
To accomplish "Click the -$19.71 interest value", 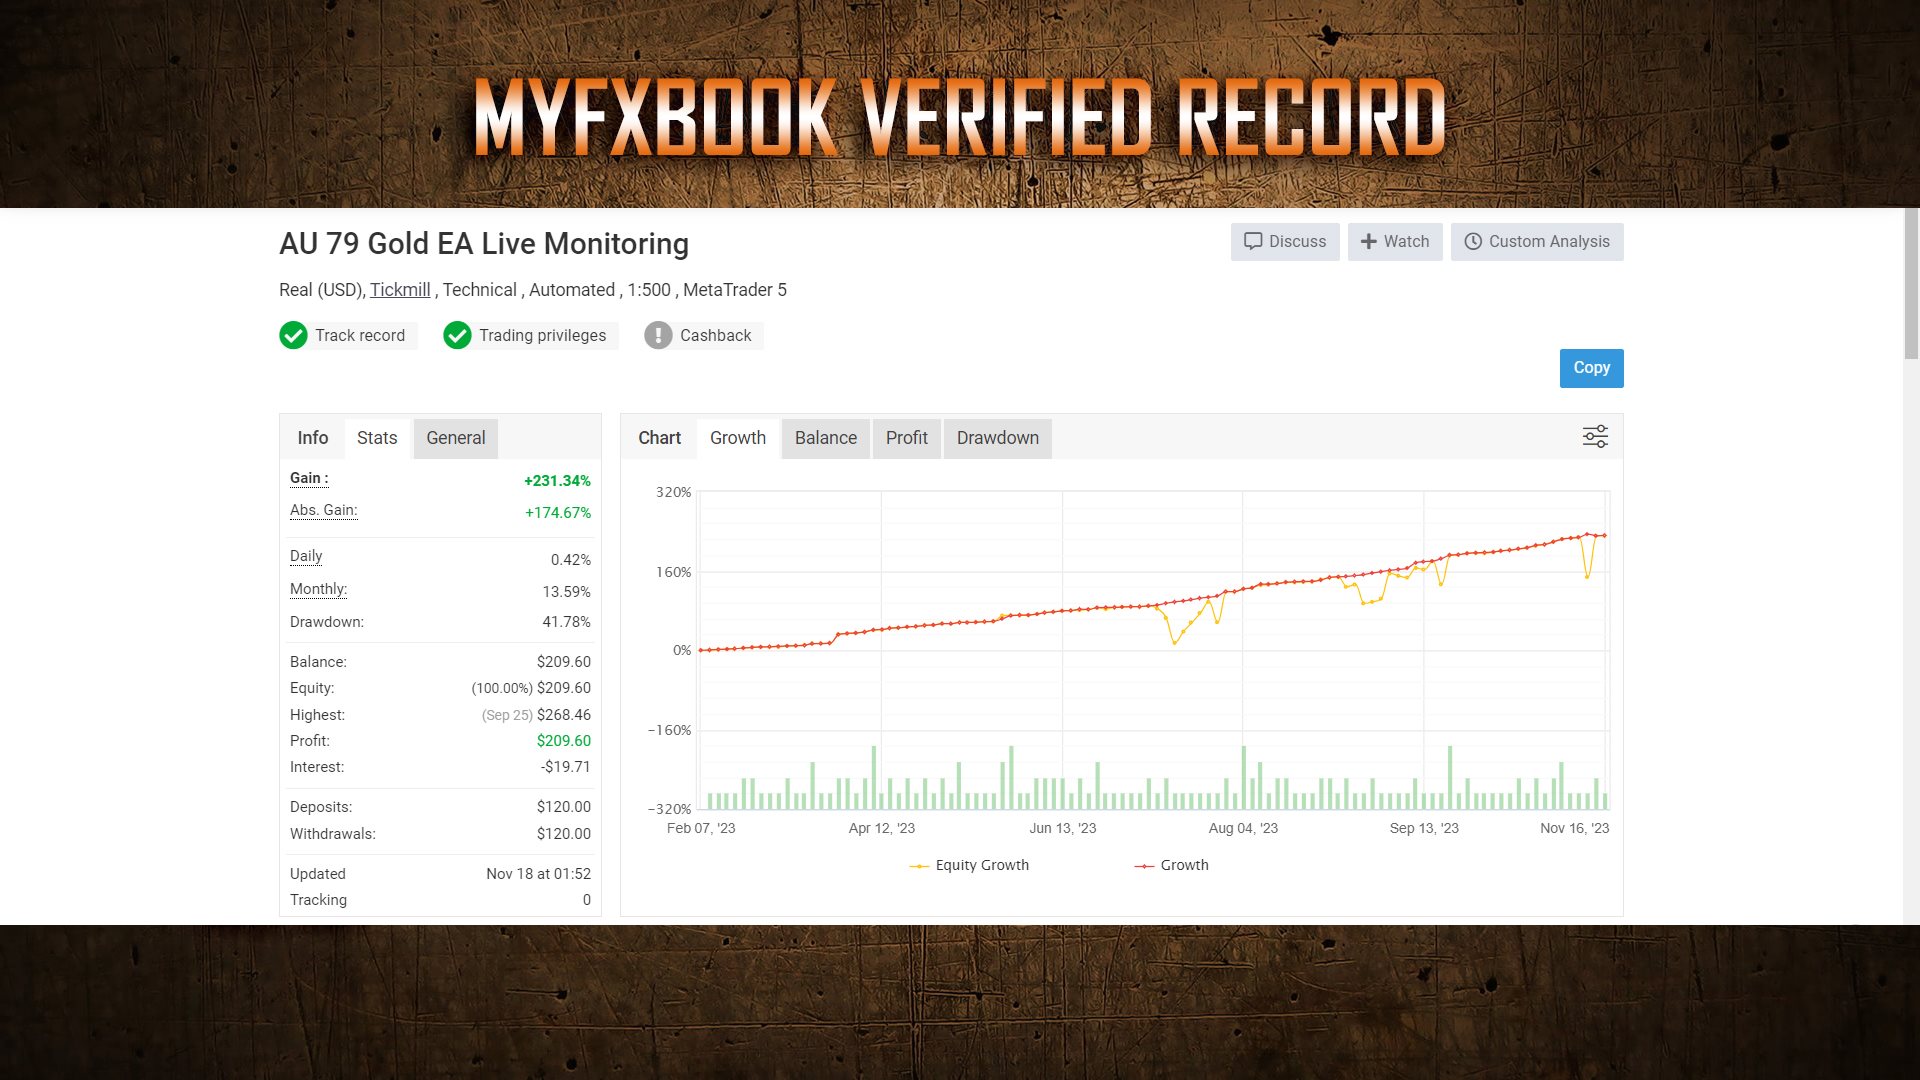I will [566, 767].
